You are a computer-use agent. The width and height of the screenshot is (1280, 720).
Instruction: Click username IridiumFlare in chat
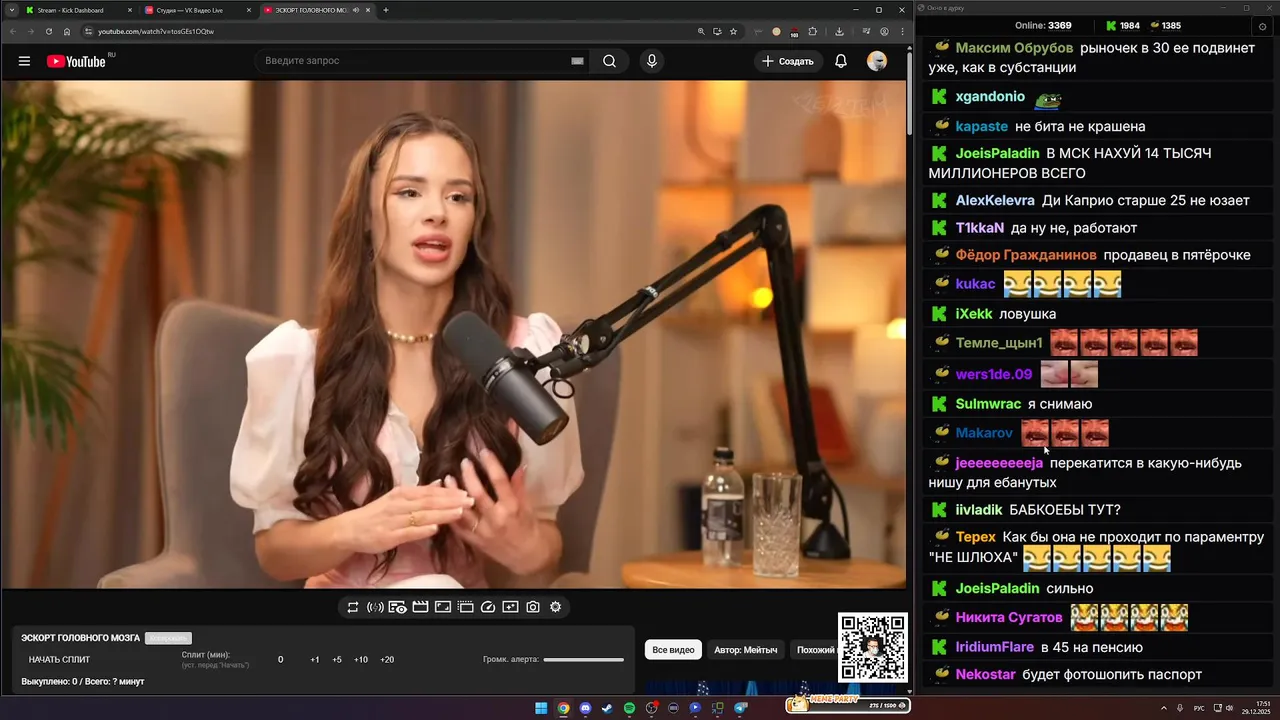coord(995,647)
